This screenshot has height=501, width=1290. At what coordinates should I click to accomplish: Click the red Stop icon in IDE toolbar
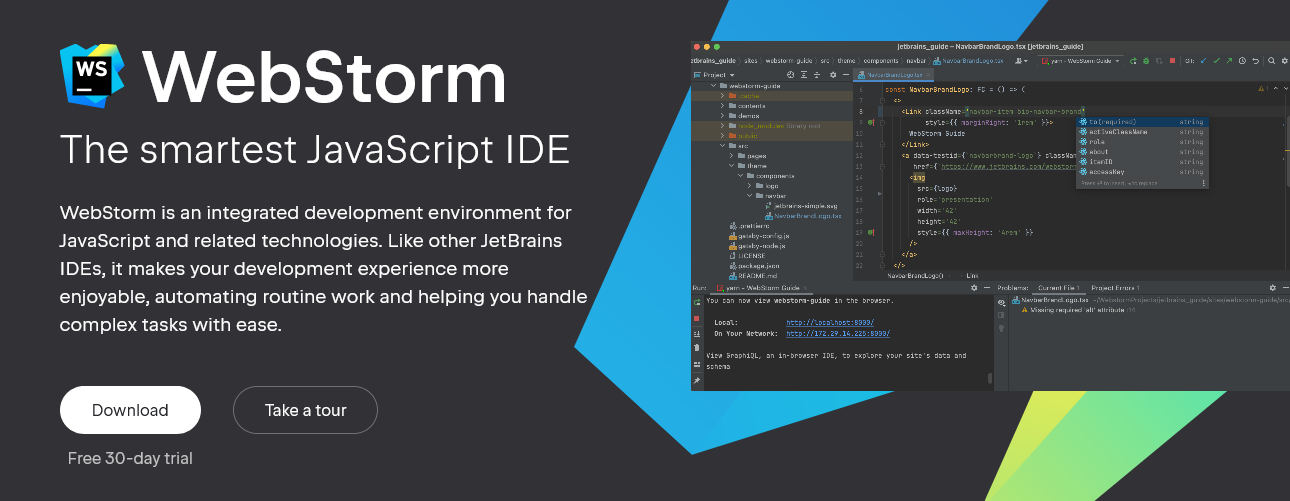click(x=1172, y=61)
